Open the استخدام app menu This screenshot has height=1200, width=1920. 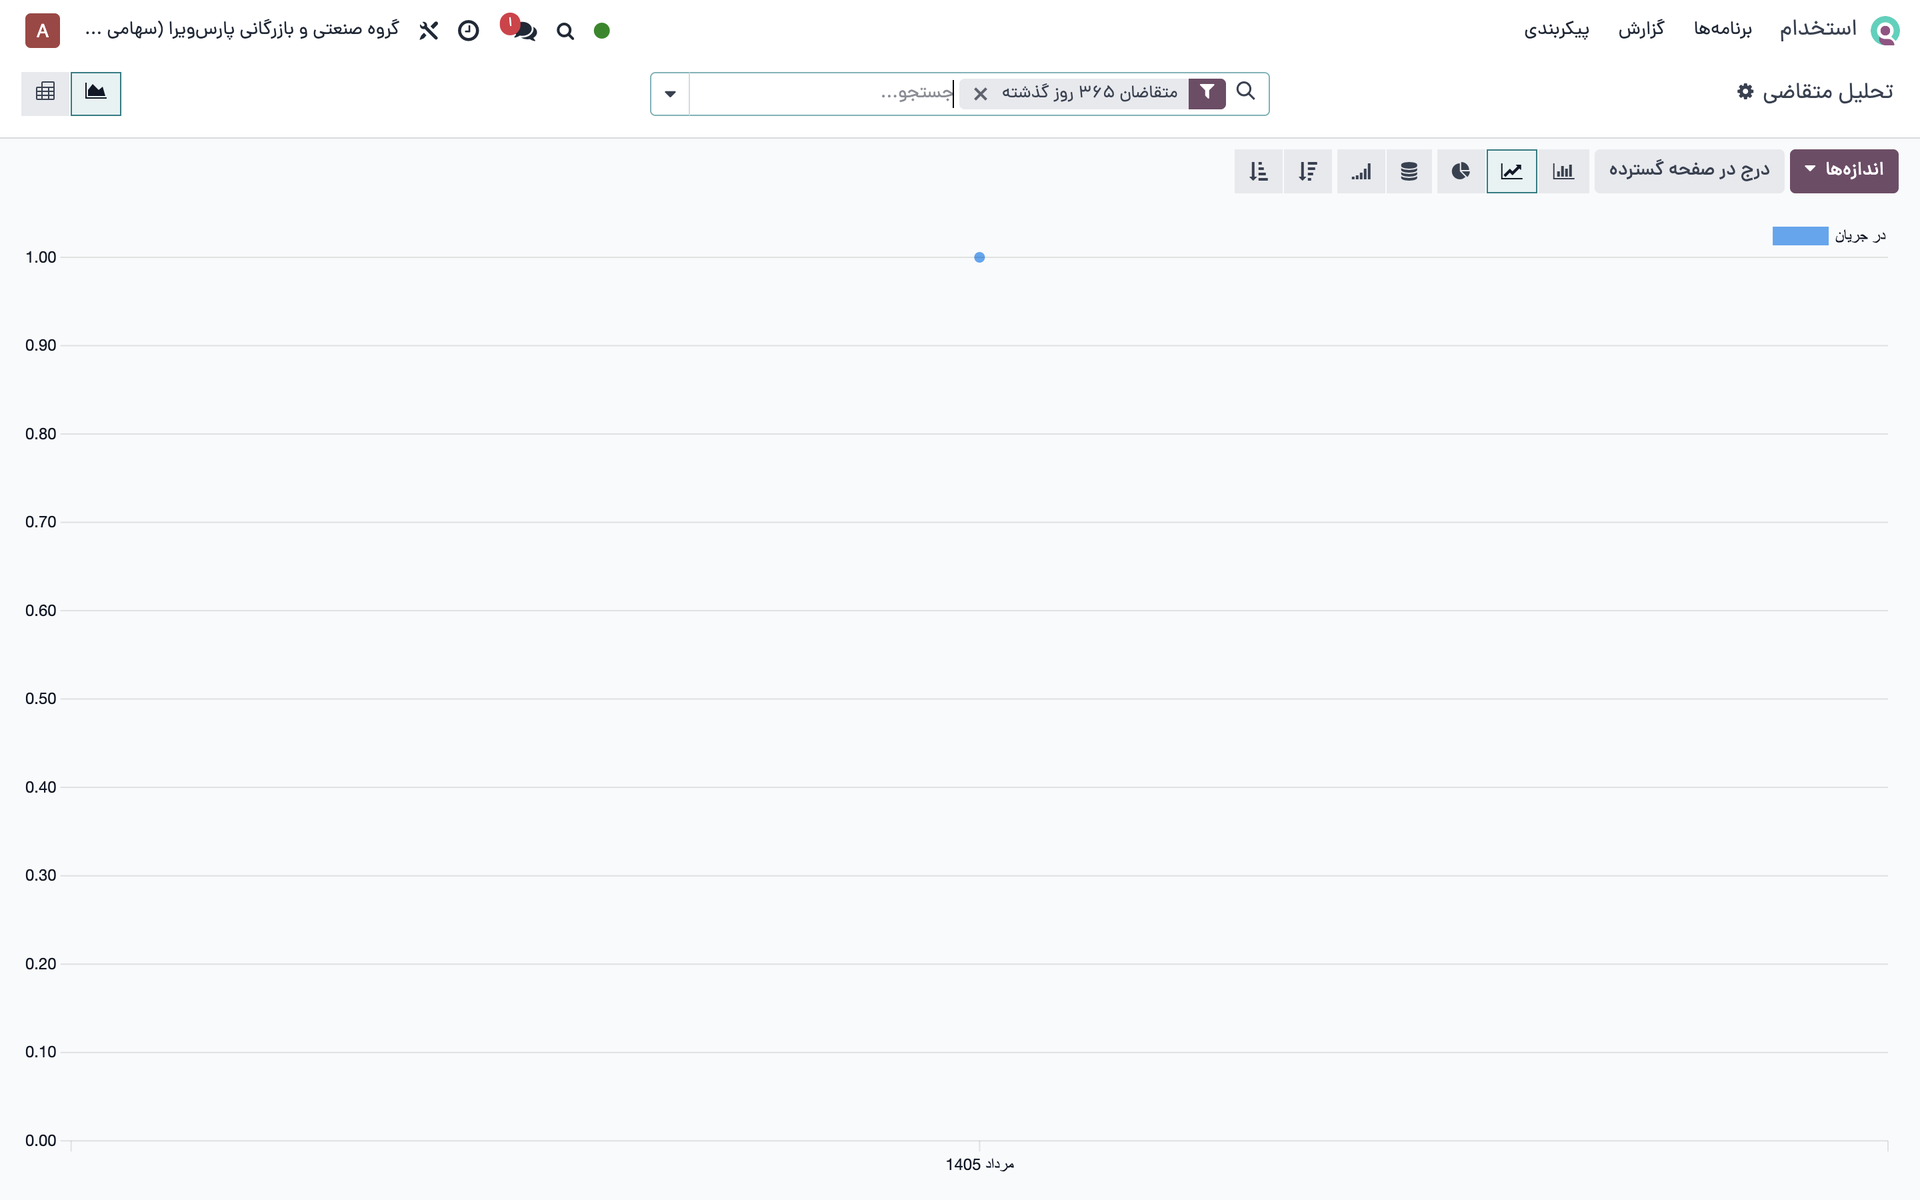(x=1817, y=29)
